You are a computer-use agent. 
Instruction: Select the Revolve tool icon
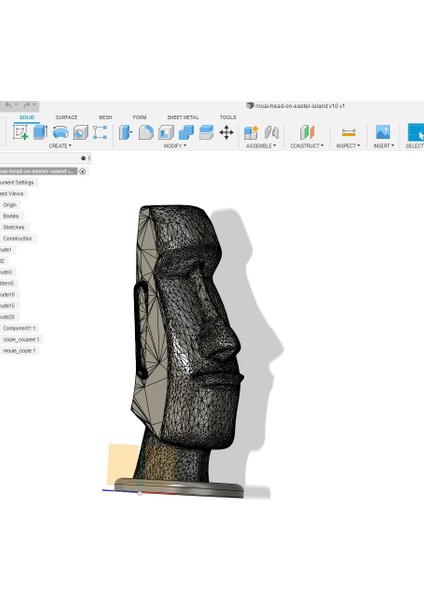[60, 132]
